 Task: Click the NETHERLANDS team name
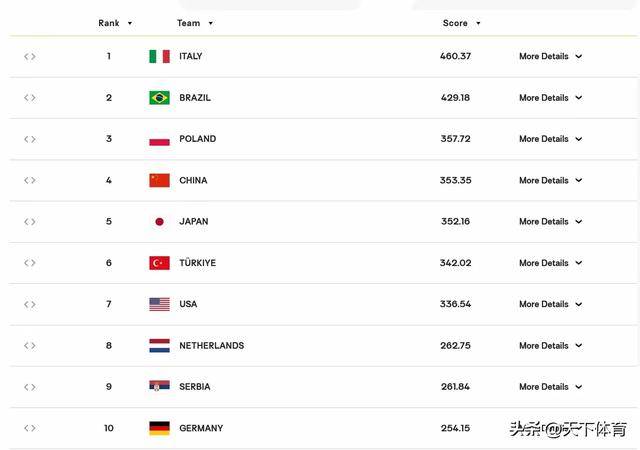click(x=211, y=346)
